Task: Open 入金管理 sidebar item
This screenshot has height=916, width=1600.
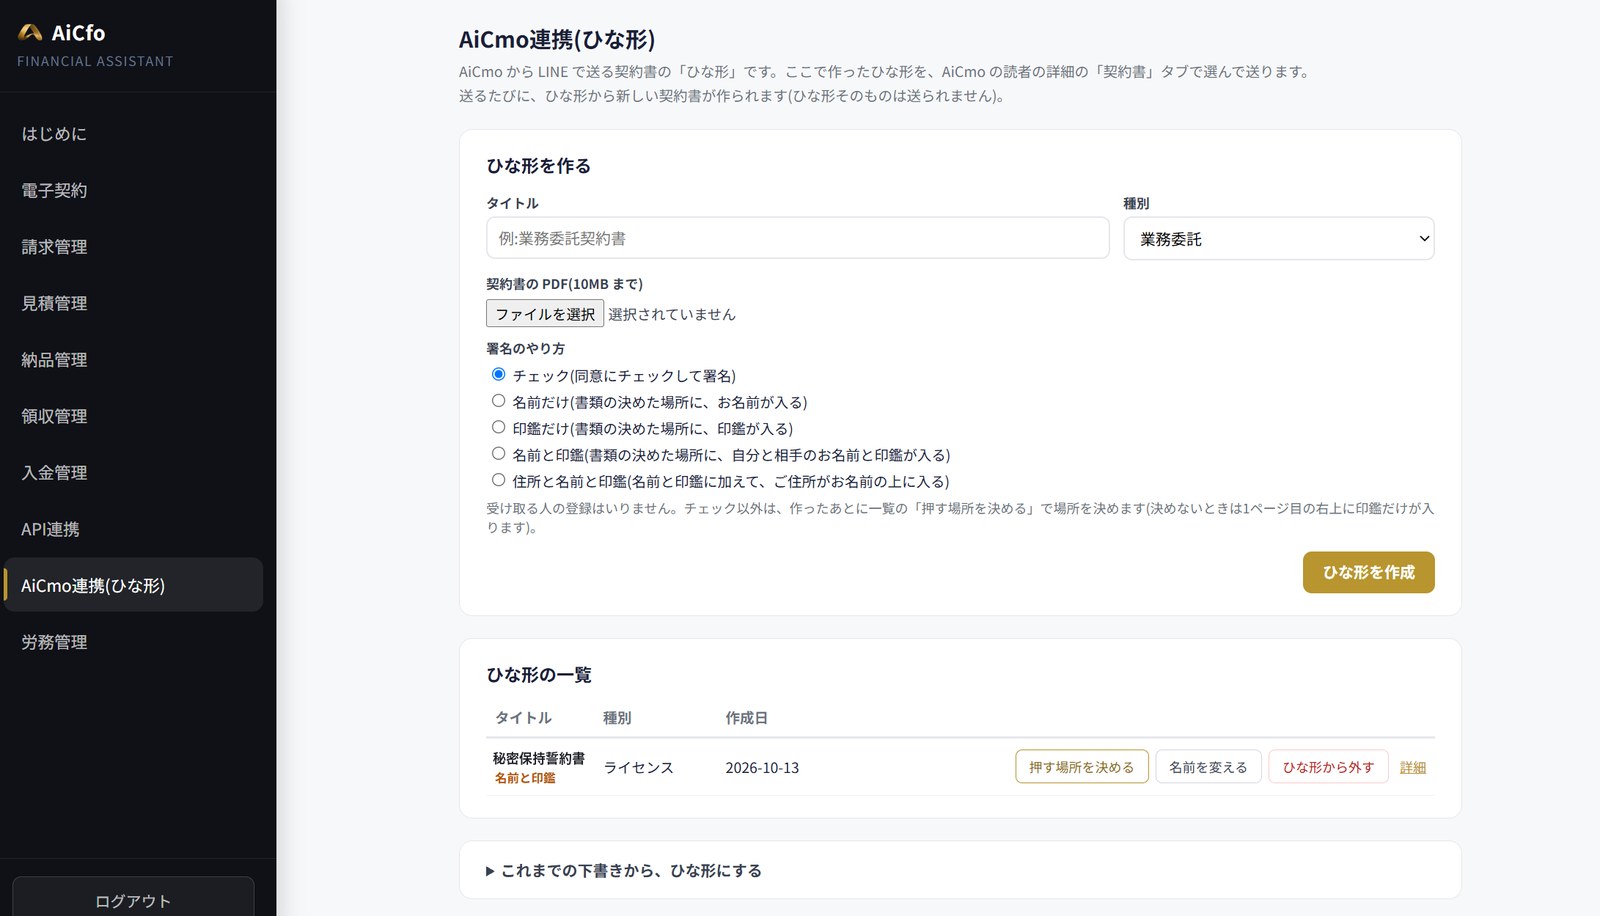Action: 133,473
